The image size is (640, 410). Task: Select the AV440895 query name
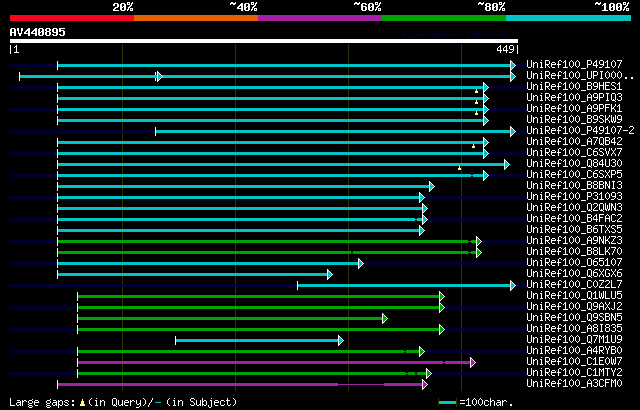click(38, 32)
